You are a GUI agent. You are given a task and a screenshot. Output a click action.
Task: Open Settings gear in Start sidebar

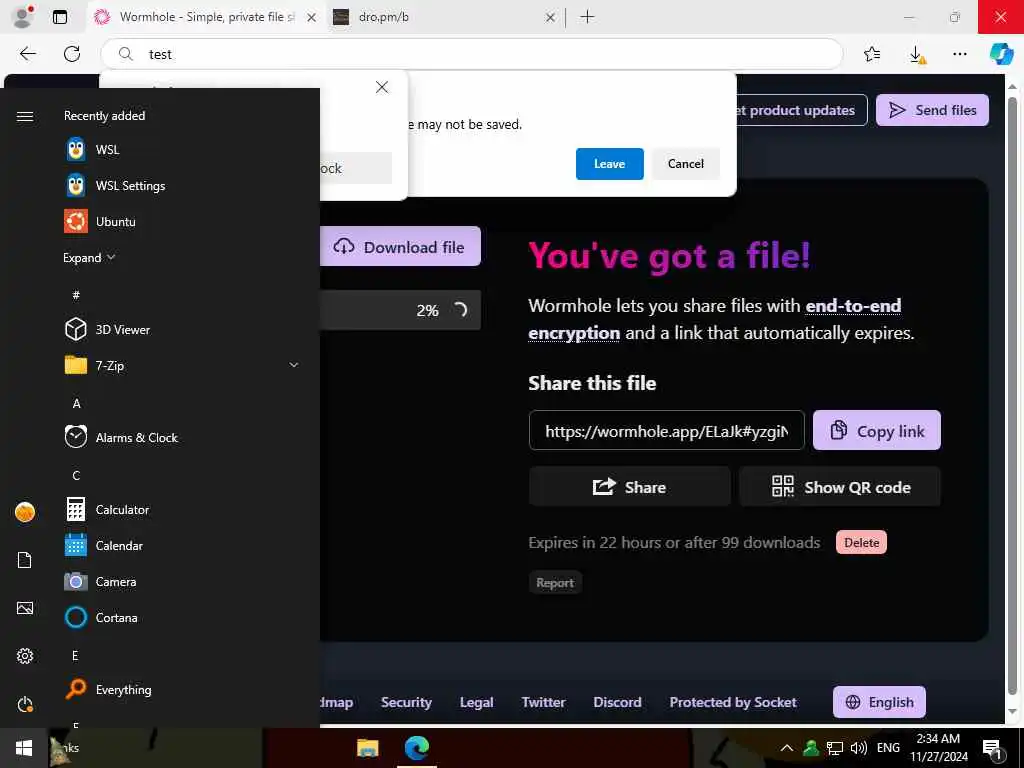click(25, 656)
